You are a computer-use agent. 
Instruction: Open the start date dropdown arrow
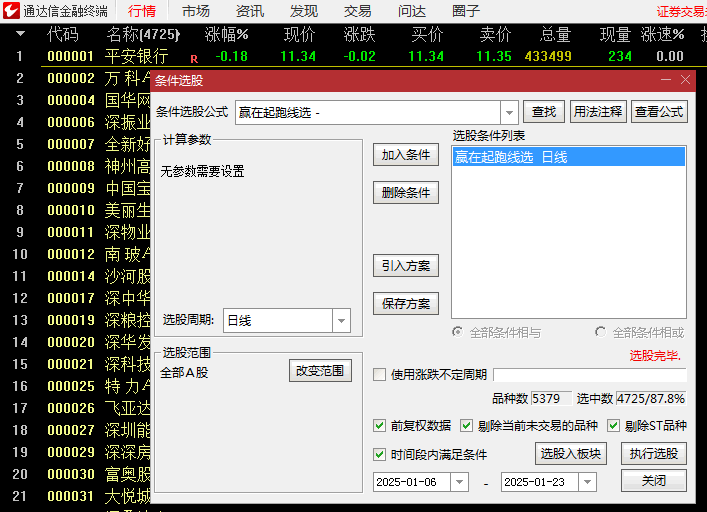pos(459,482)
